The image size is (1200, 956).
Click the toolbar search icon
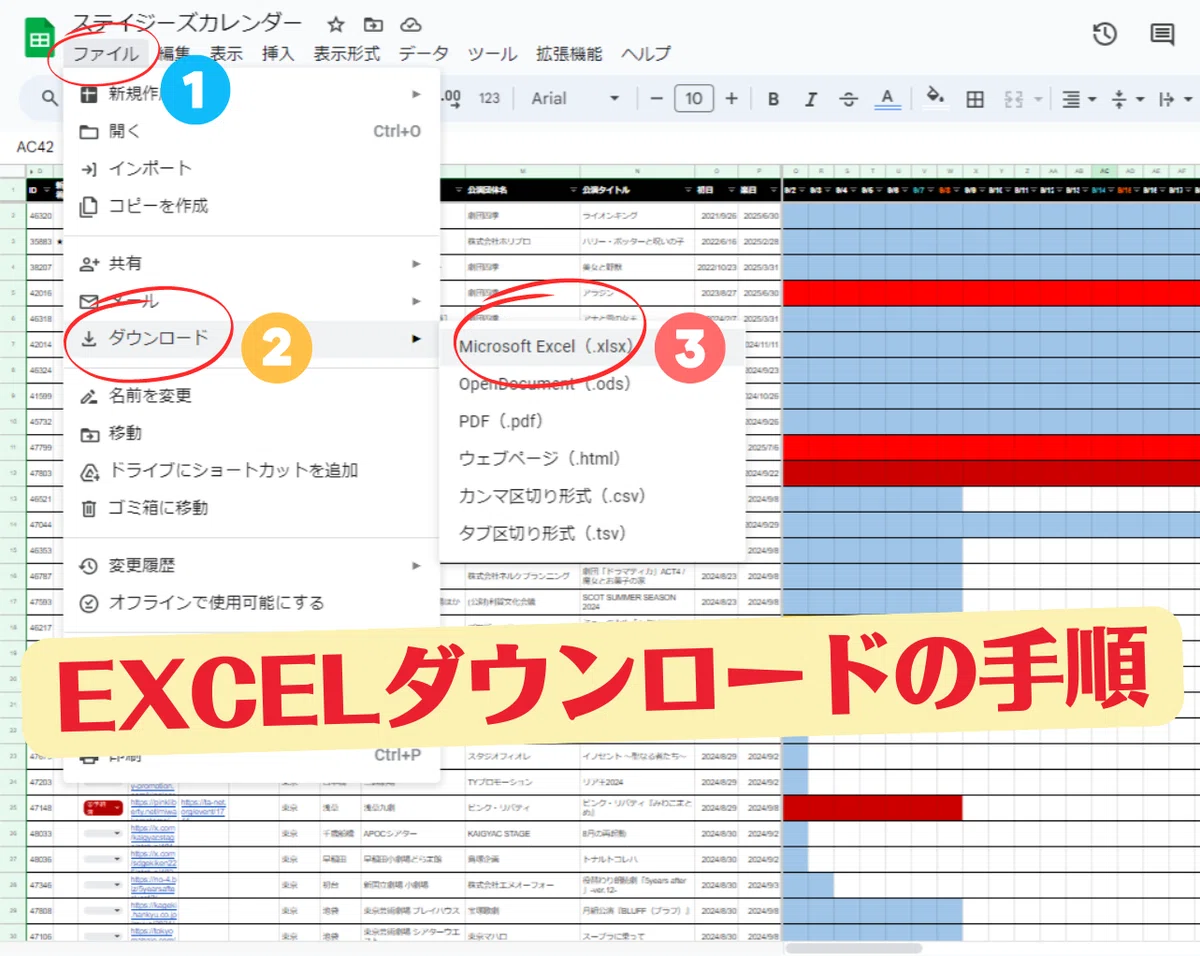[x=50, y=98]
